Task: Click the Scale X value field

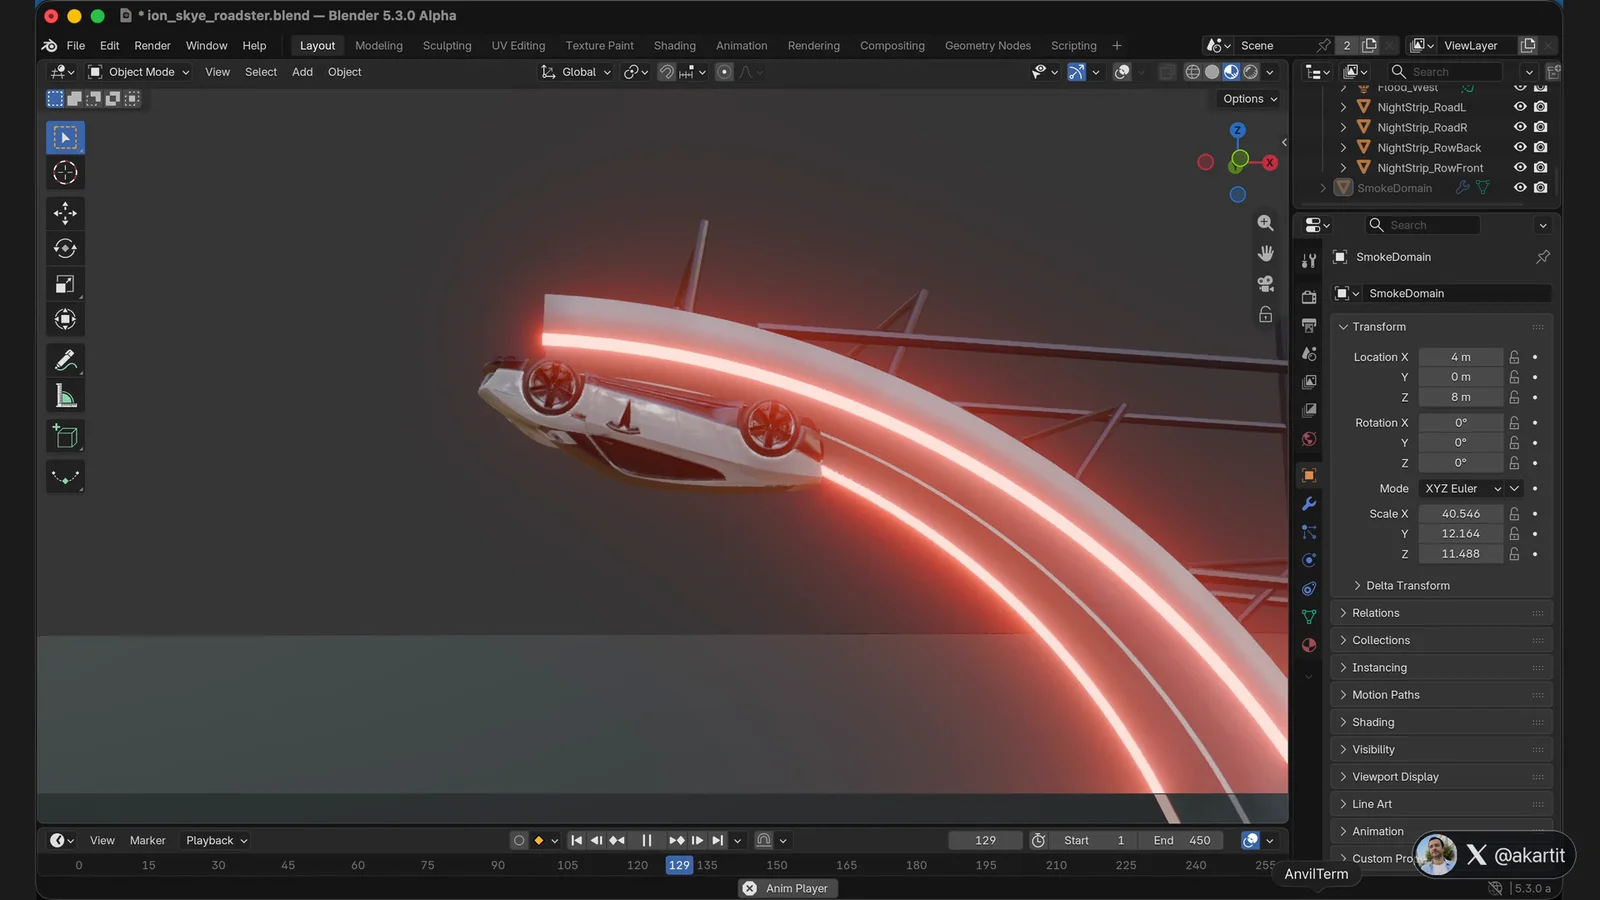Action: tap(1460, 514)
